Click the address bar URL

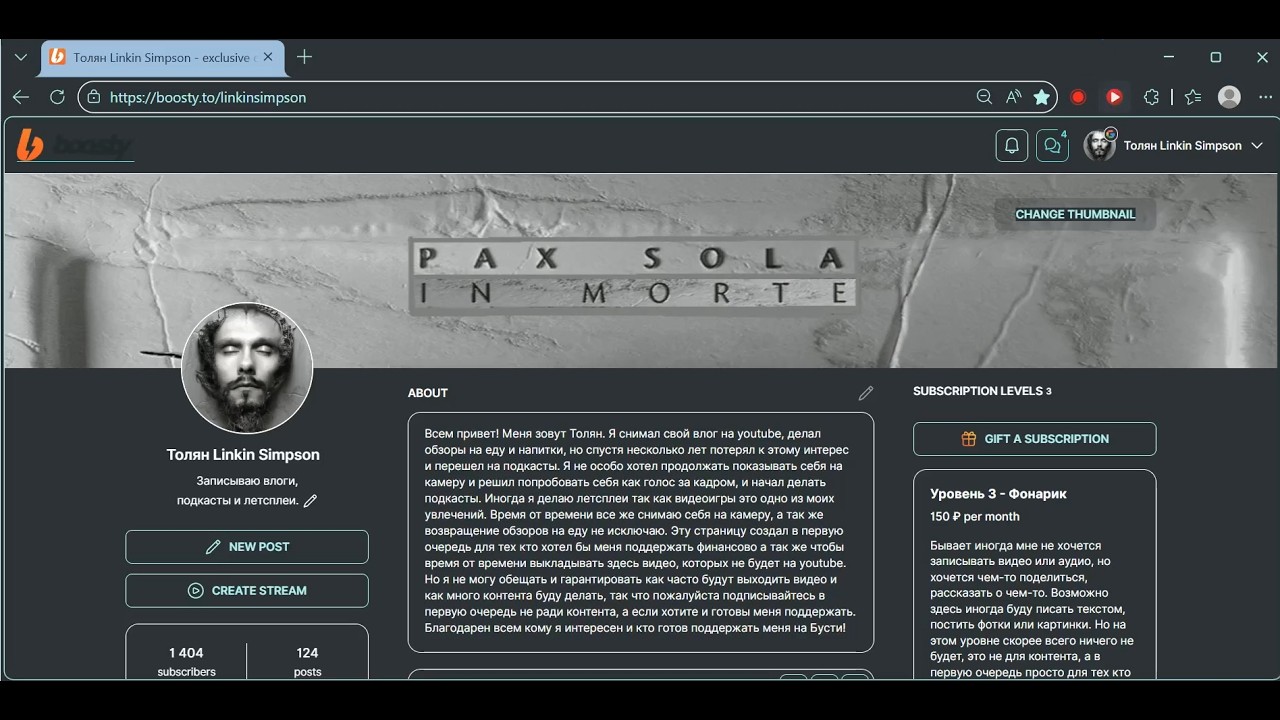point(208,97)
